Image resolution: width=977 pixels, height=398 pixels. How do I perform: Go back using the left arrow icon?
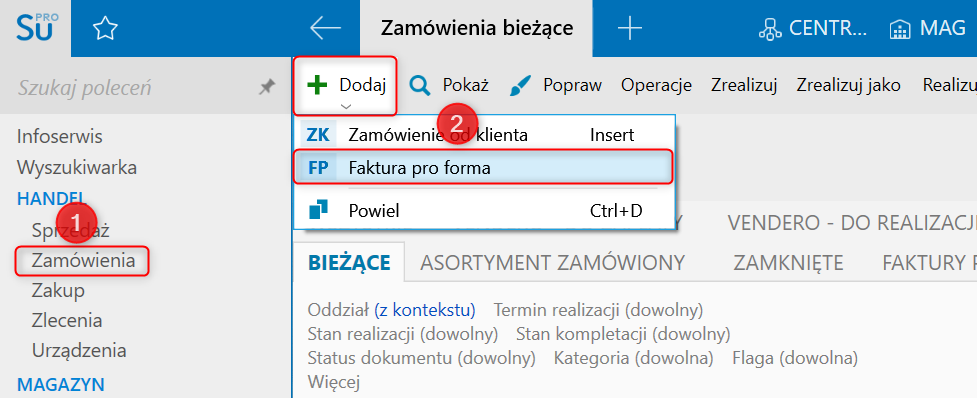(325, 28)
